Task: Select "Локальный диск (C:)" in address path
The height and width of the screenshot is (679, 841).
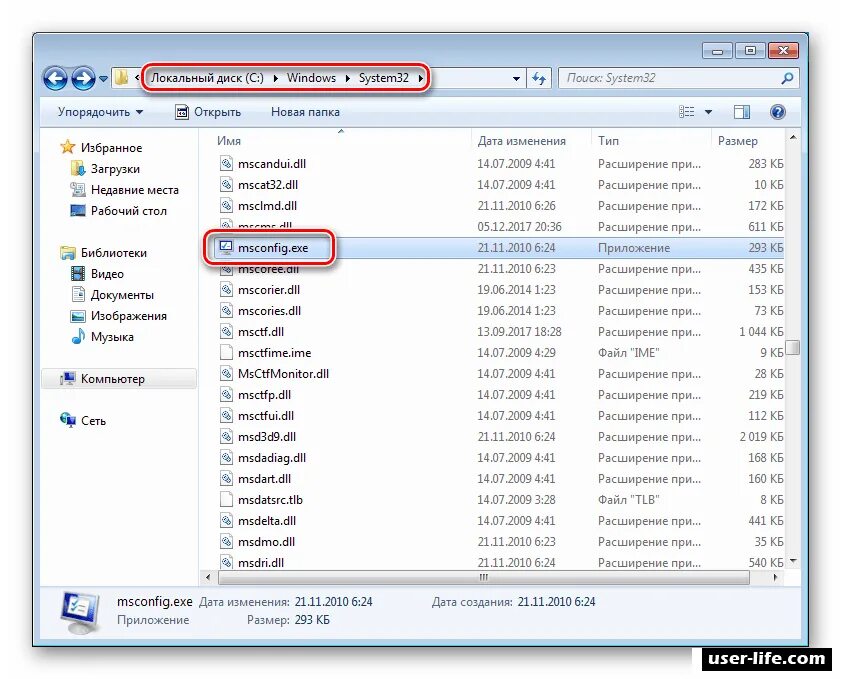Action: coord(207,78)
